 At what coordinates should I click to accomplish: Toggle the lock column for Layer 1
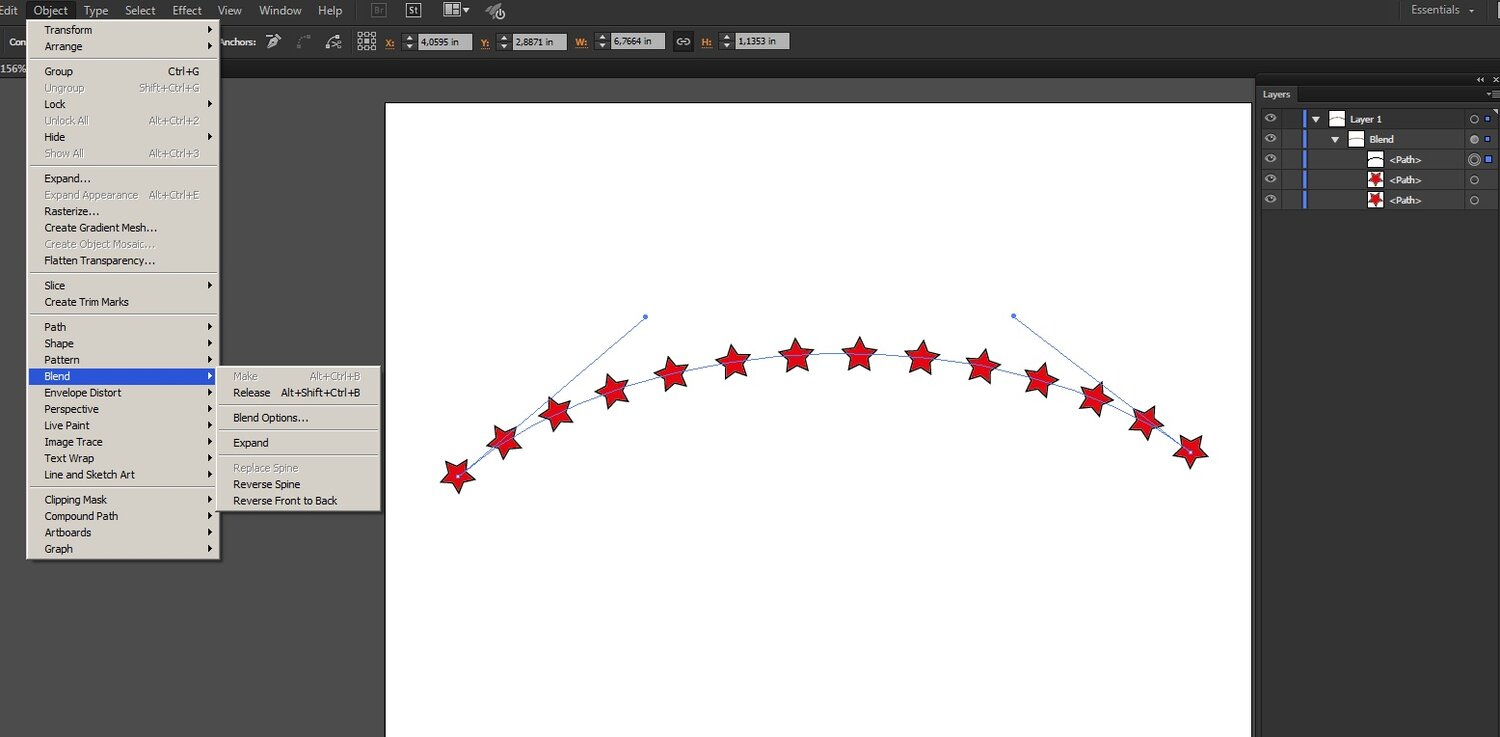1291,119
